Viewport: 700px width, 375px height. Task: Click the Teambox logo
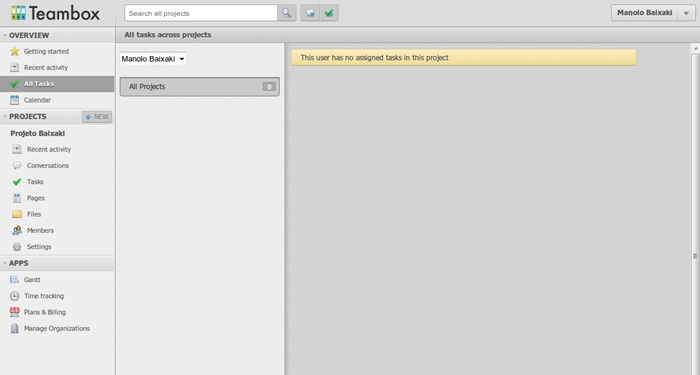pyautogui.click(x=55, y=13)
